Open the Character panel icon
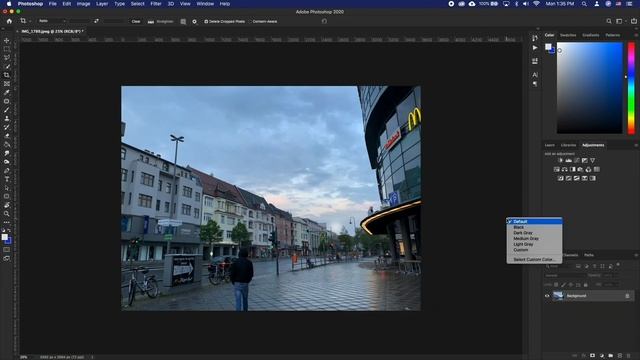Image resolution: width=640 pixels, height=360 pixels. (x=535, y=75)
